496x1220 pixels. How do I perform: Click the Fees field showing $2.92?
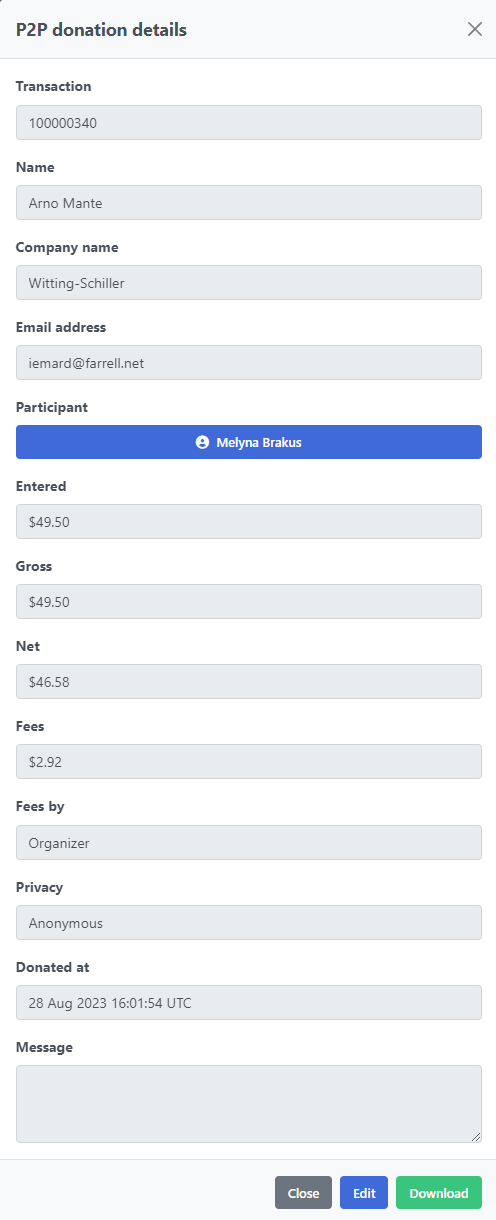249,762
